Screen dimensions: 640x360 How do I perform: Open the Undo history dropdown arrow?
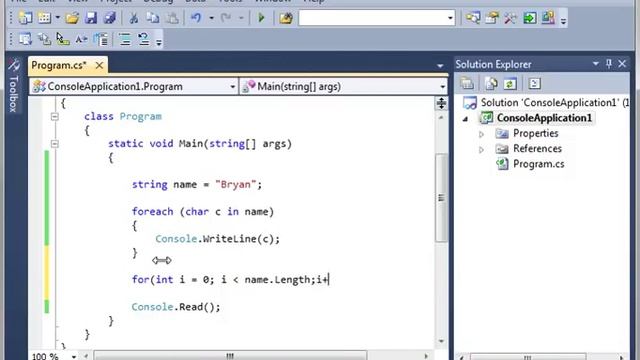coord(211,18)
